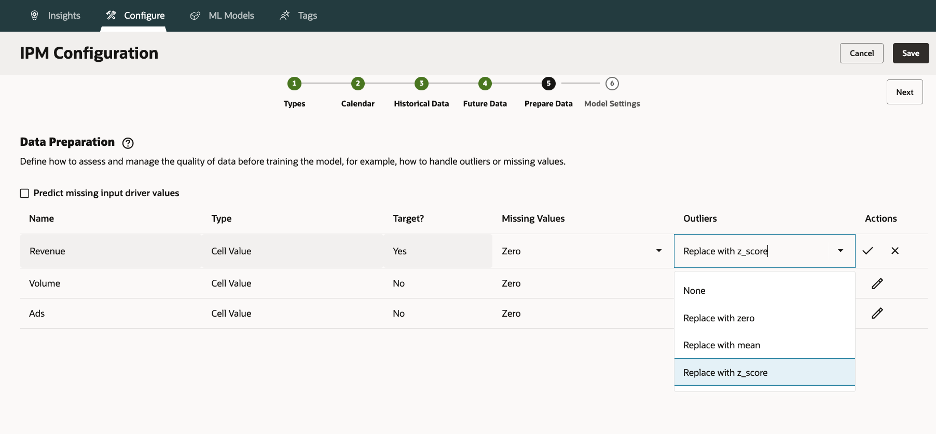Click the Save button

click(x=910, y=53)
